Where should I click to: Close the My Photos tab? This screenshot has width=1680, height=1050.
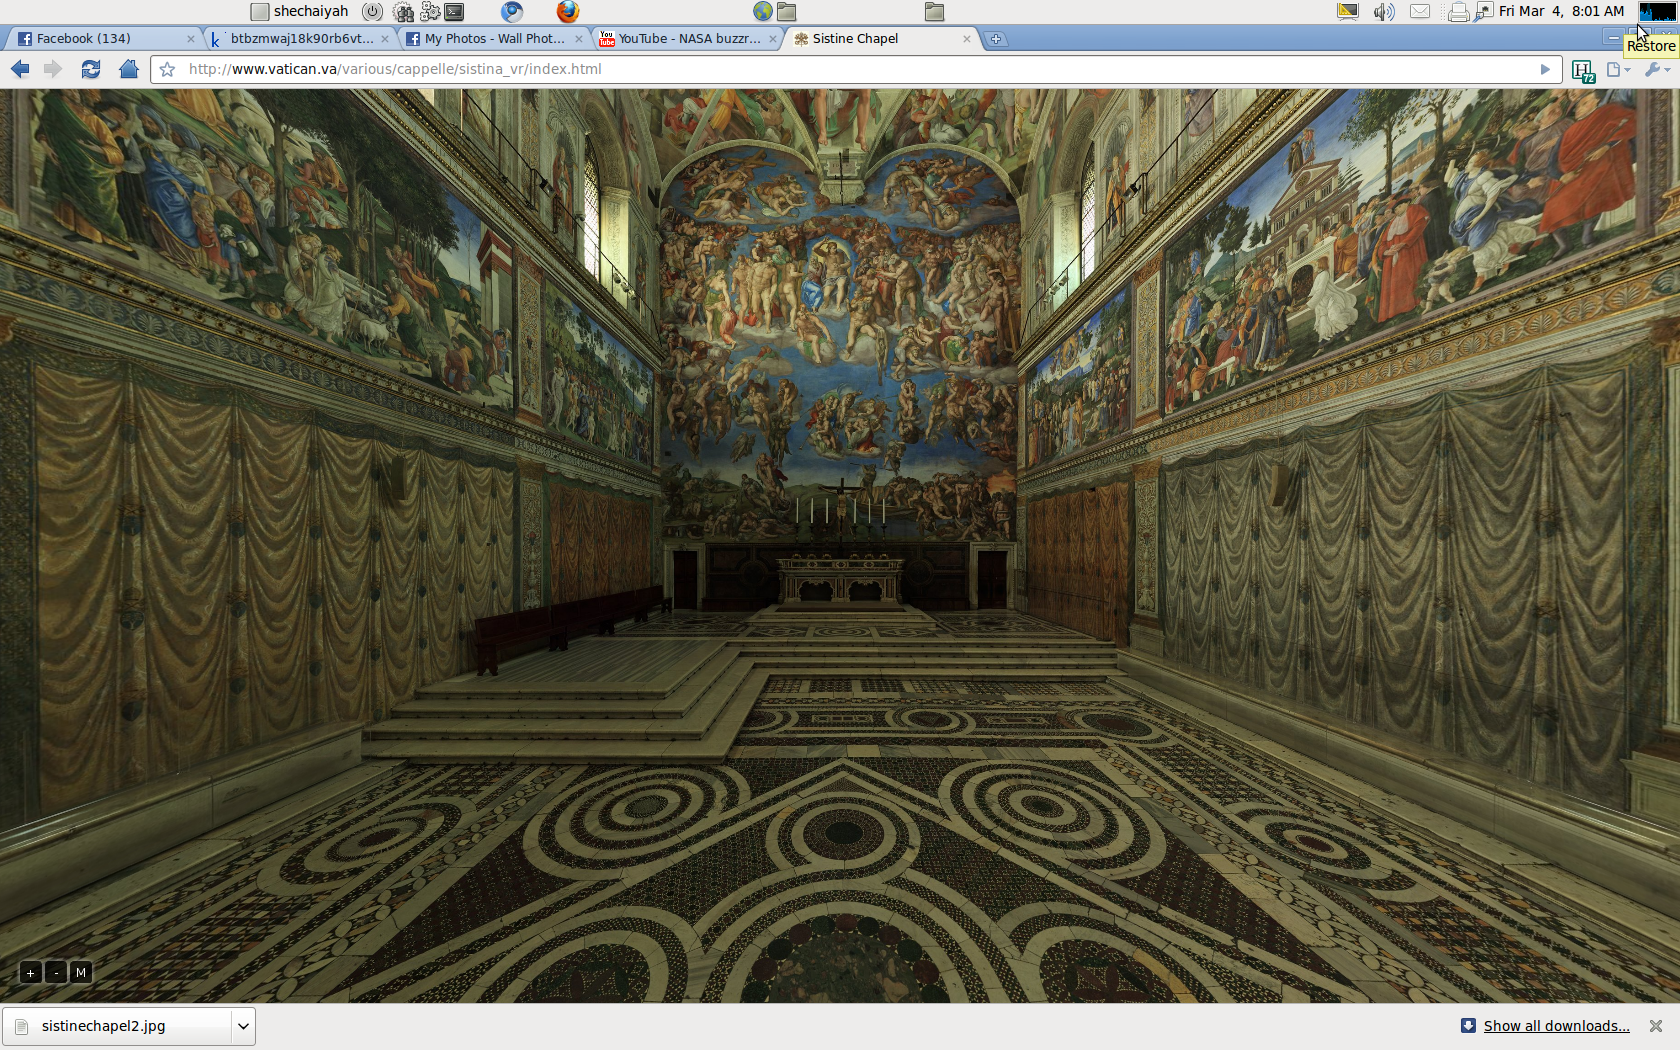(578, 39)
